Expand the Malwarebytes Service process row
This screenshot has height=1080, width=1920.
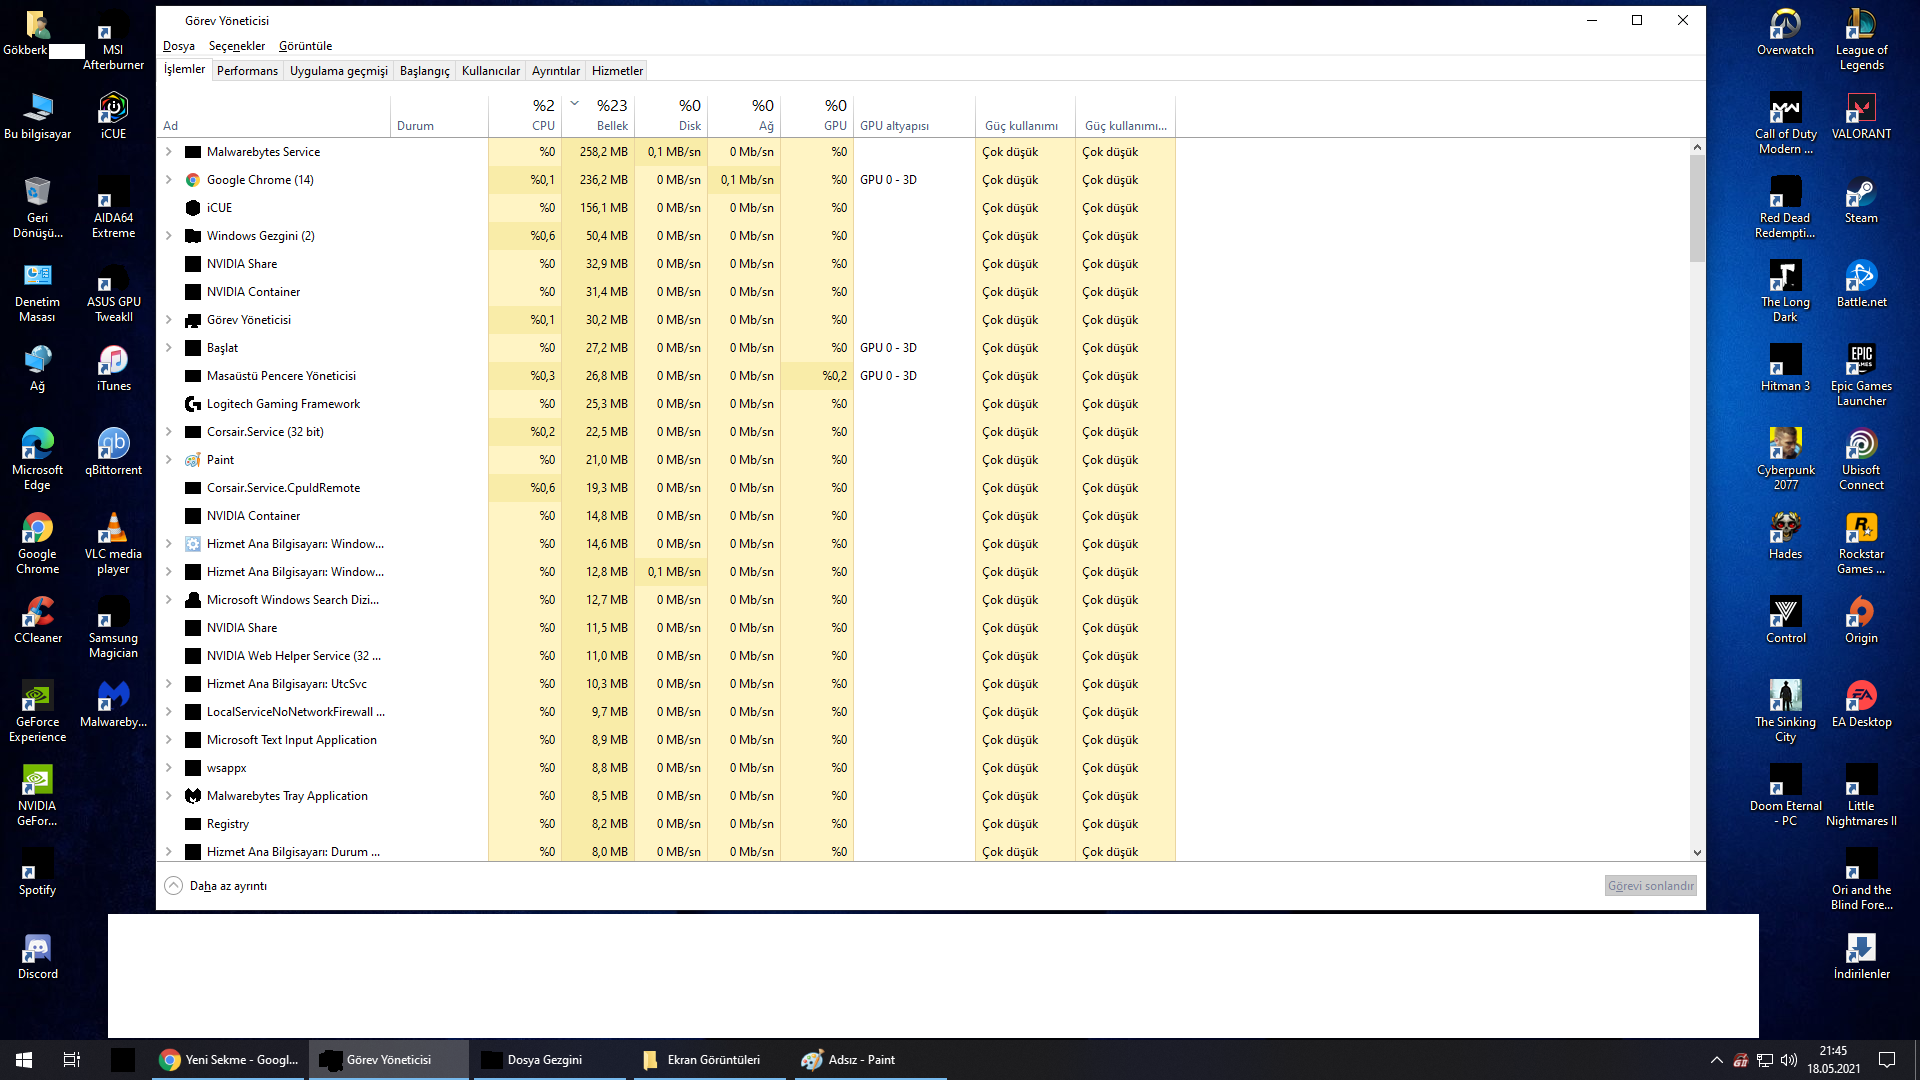coord(169,152)
